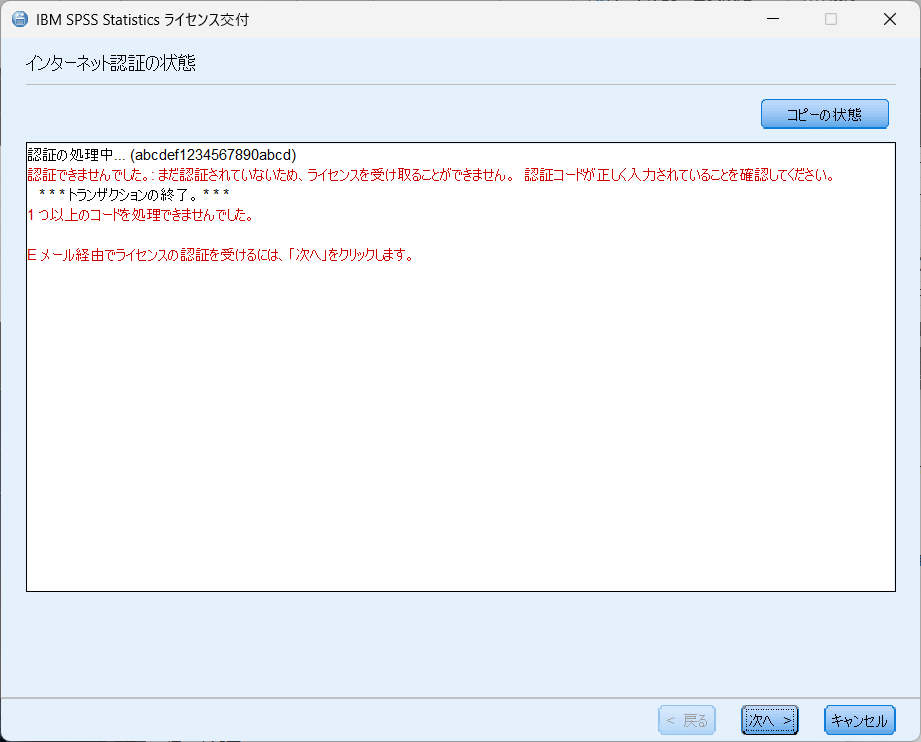This screenshot has height=742, width=921.
Task: Click the disabled < 戻る button
Action: point(687,720)
